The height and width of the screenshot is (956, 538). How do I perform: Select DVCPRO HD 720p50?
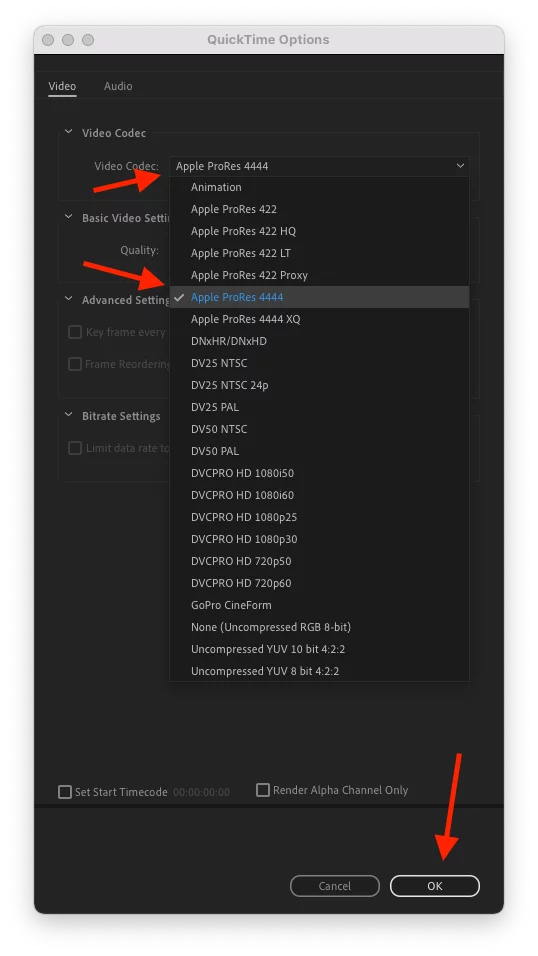coord(319,561)
